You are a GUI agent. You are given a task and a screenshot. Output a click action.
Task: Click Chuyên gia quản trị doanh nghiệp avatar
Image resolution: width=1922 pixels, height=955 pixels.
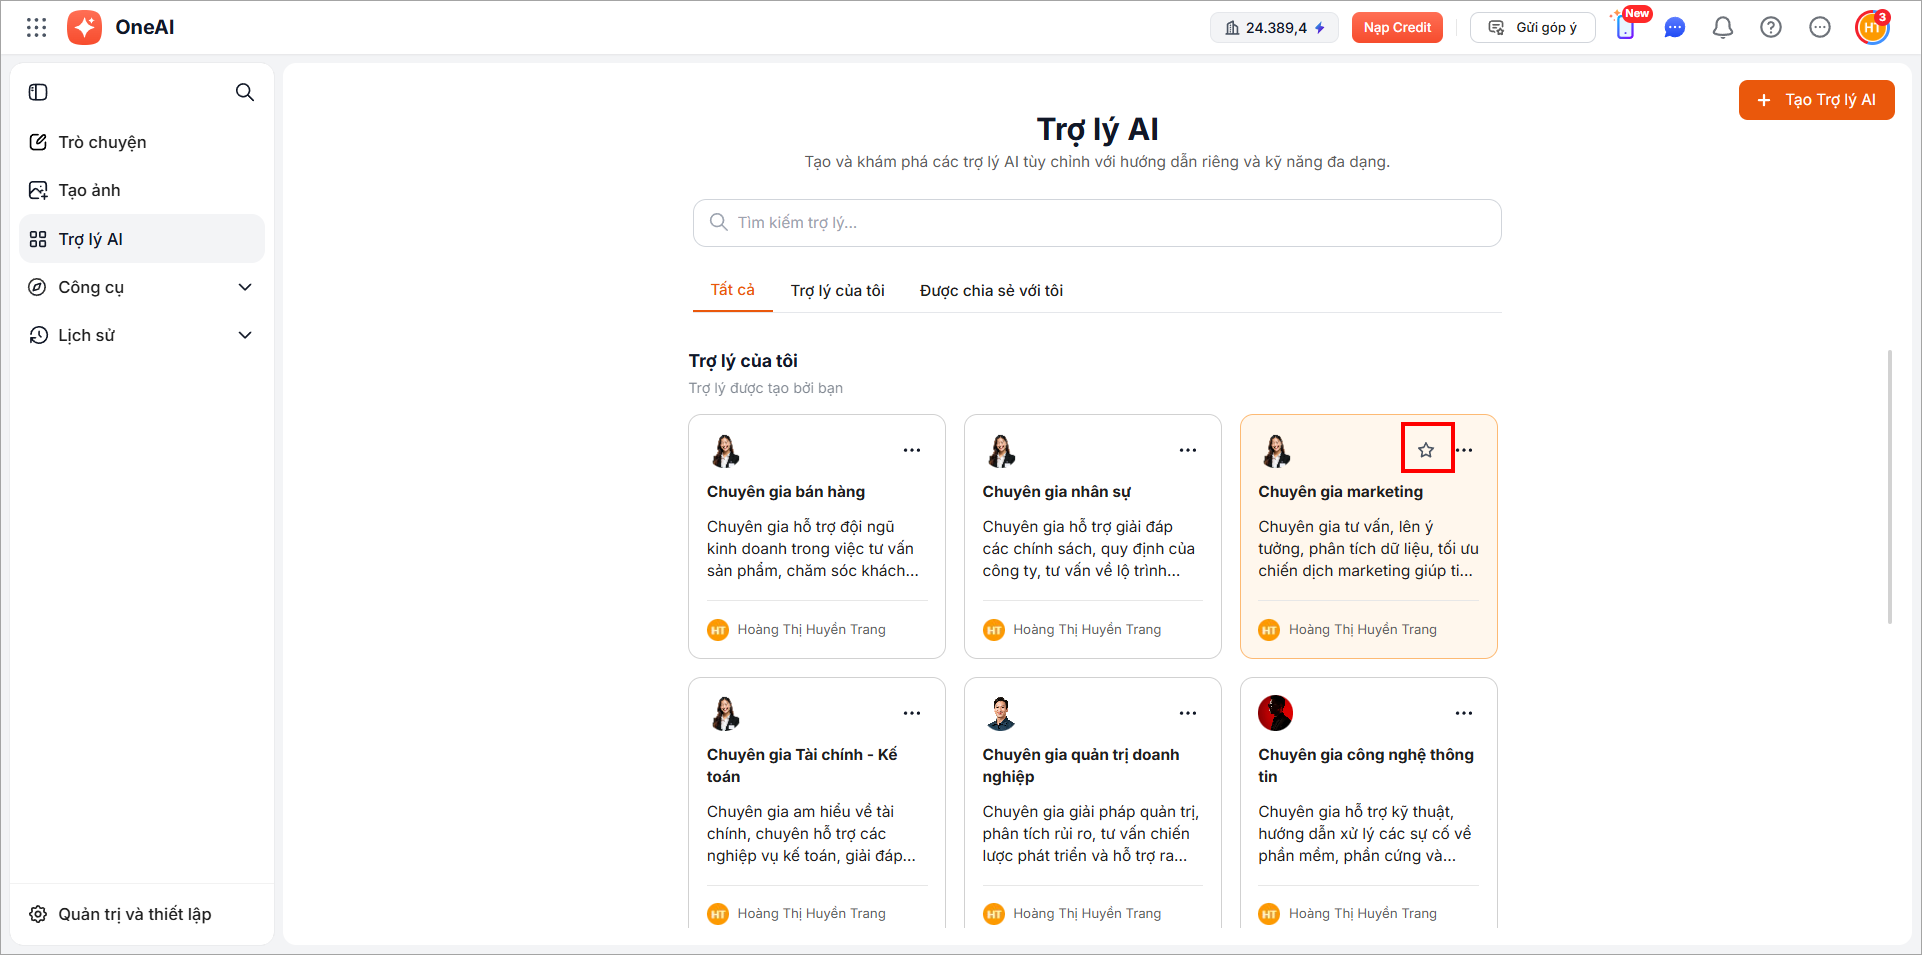coord(1001,713)
